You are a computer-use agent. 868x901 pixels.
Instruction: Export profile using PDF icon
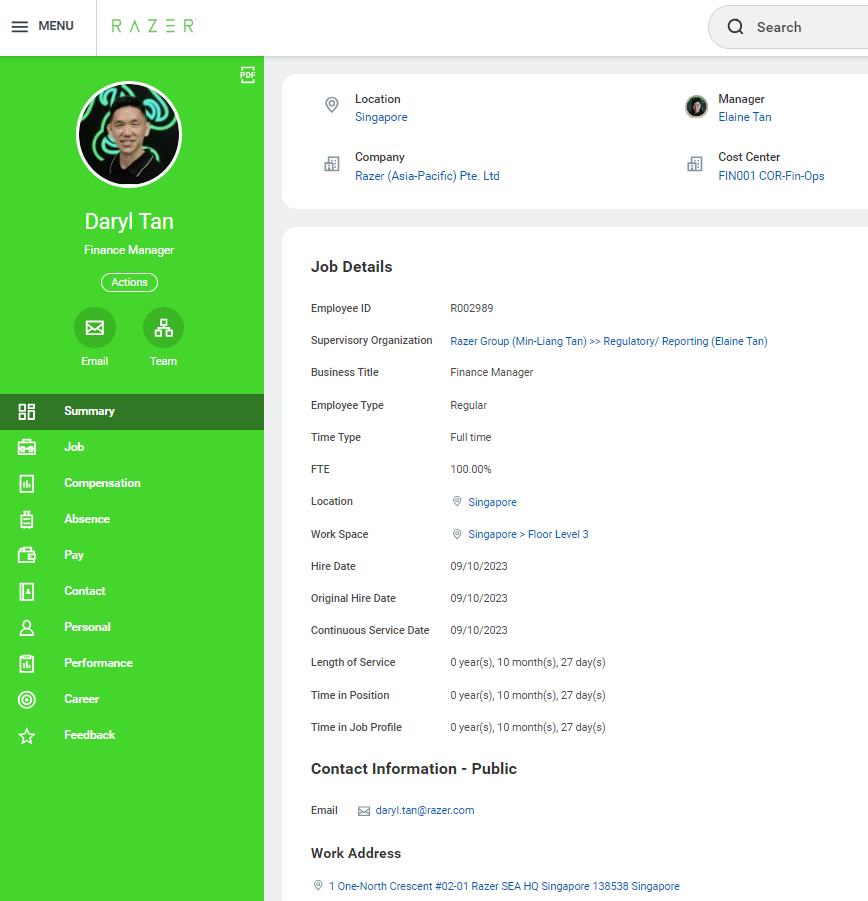click(248, 75)
